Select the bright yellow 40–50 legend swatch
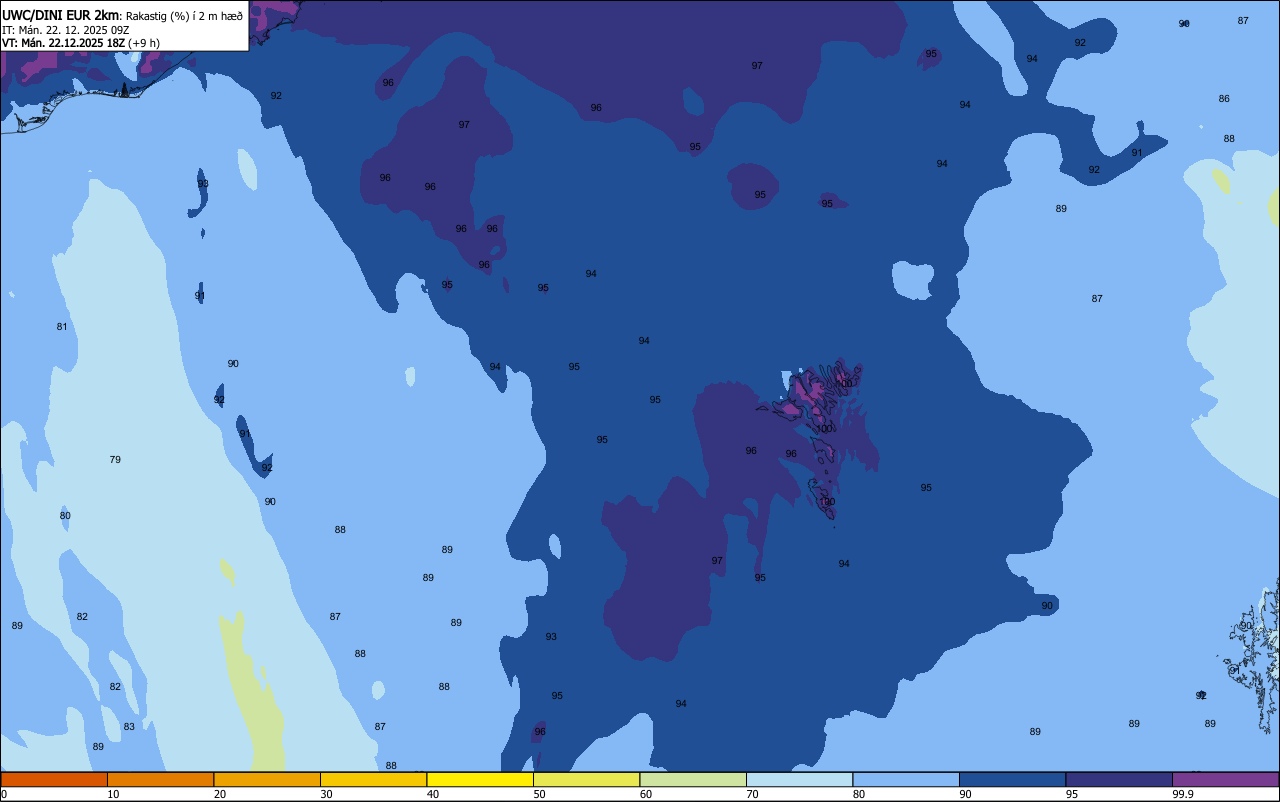The image size is (1280, 802). pyautogui.click(x=480, y=779)
